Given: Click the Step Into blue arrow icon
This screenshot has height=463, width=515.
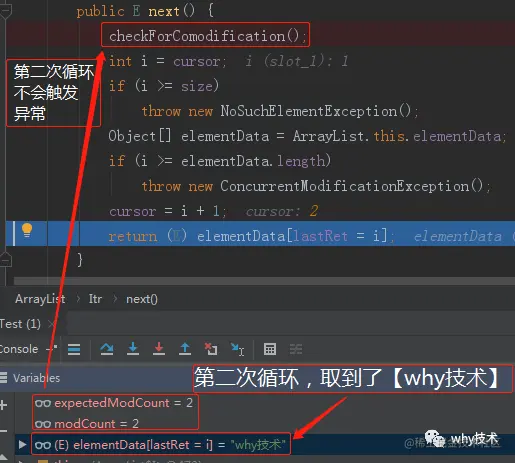Looking at the screenshot, I should (x=133, y=349).
